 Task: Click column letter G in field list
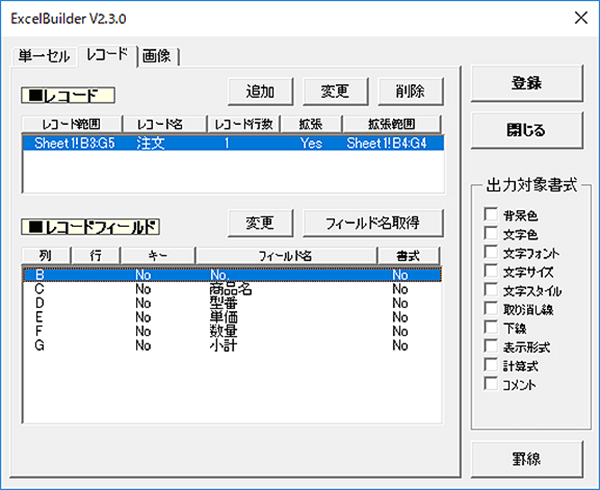tap(39, 346)
